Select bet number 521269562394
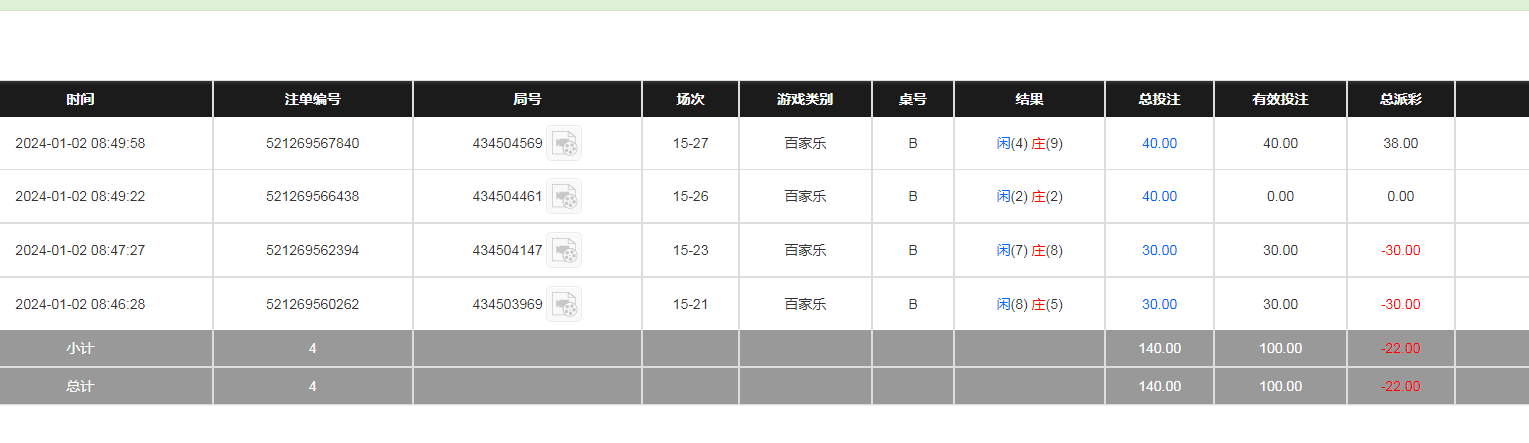1529x443 pixels. tap(313, 250)
